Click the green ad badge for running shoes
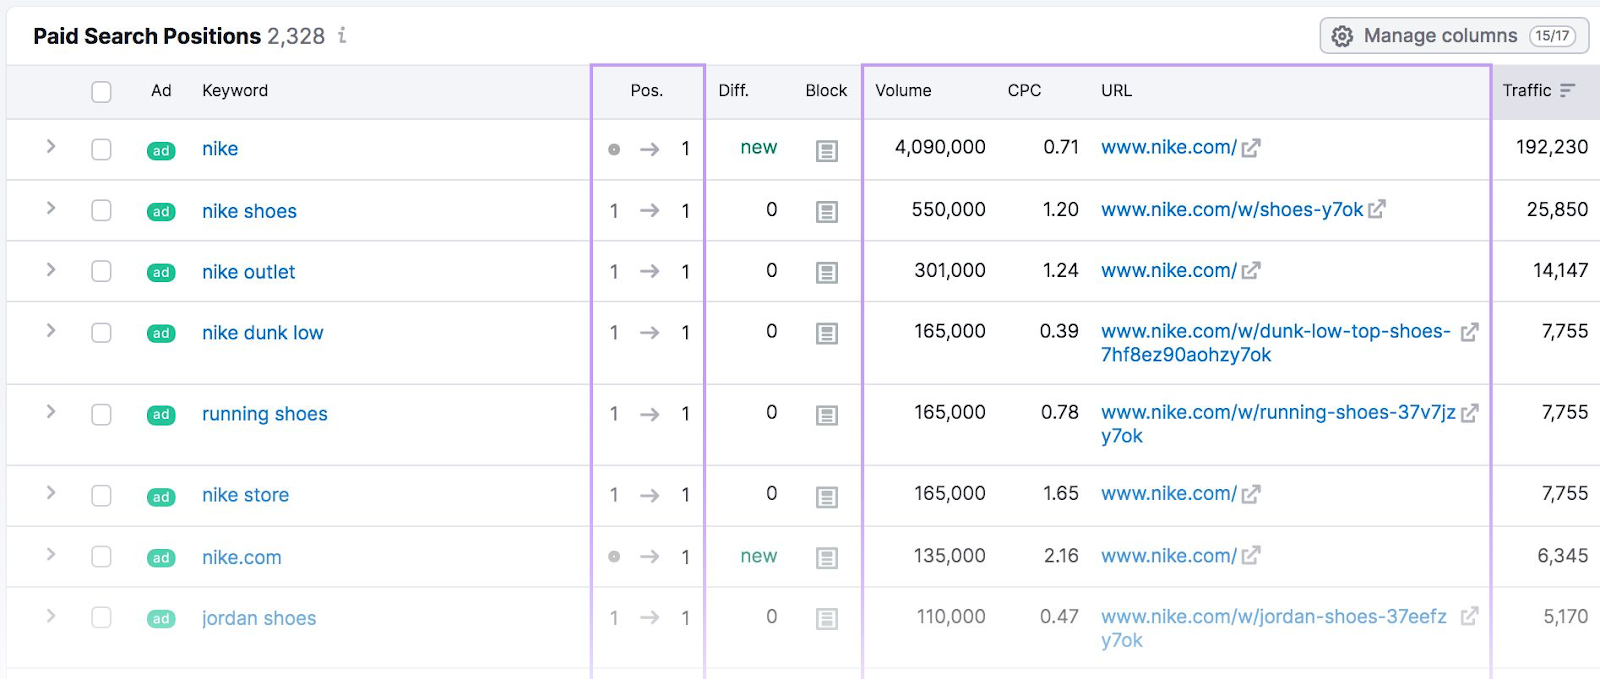1600x679 pixels. click(161, 415)
